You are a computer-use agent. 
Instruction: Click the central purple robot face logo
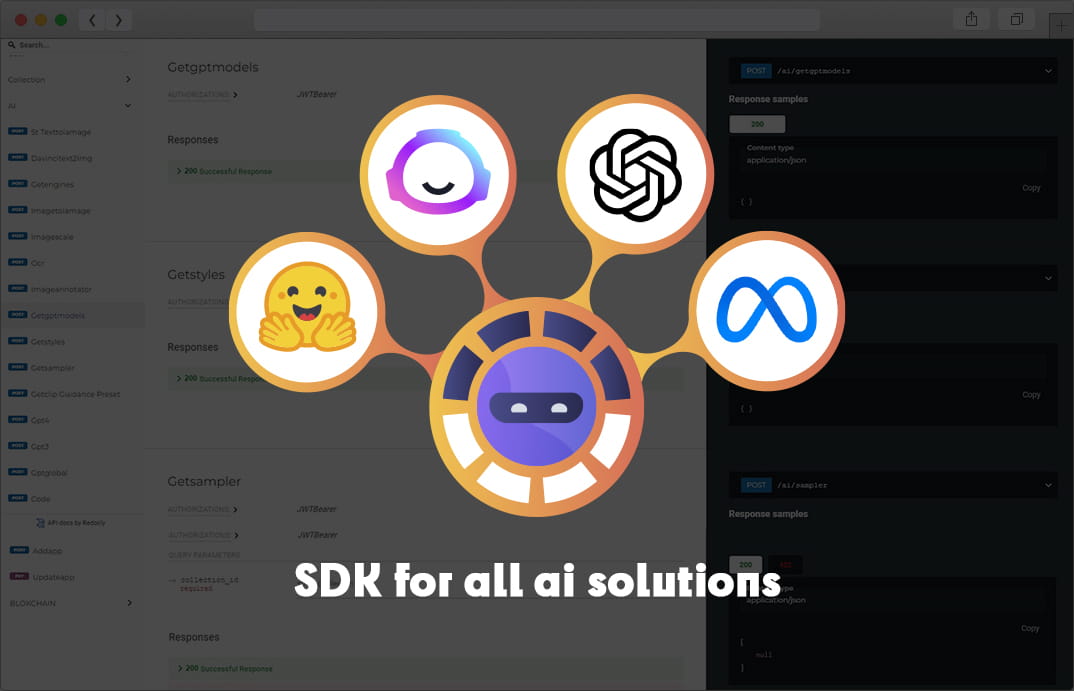(537, 406)
